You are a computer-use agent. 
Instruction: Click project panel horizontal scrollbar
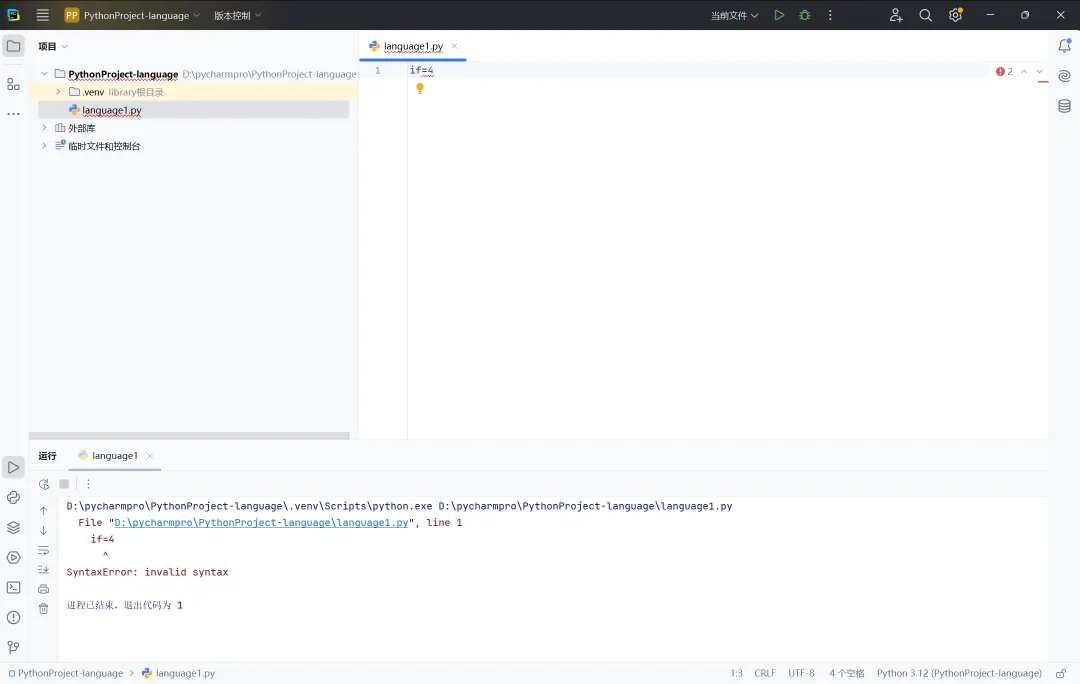click(189, 435)
